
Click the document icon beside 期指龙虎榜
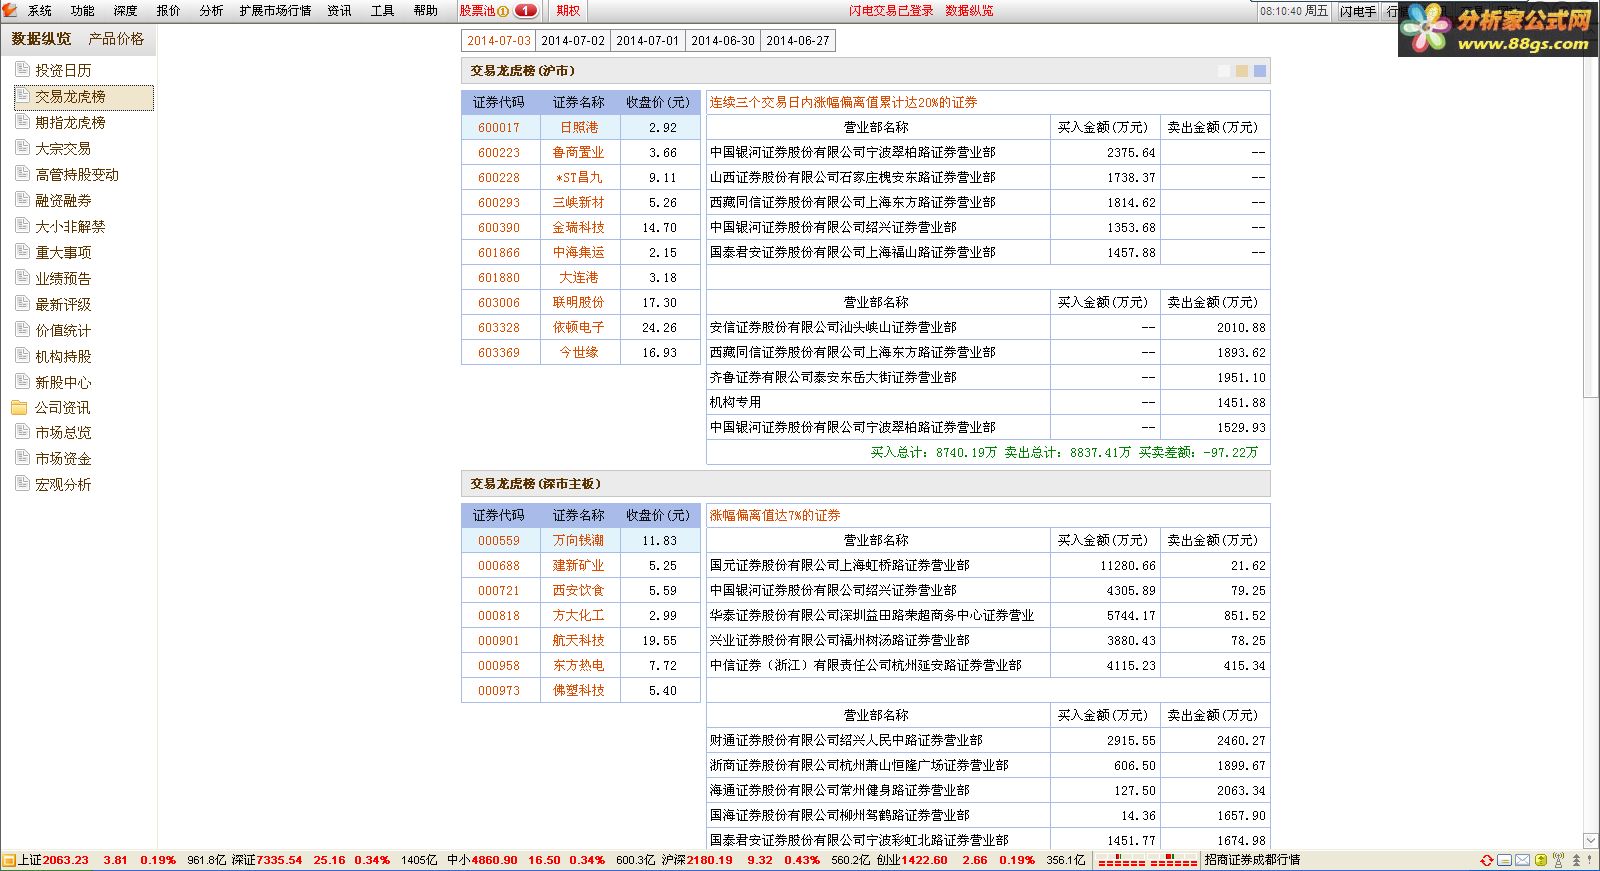(x=22, y=121)
